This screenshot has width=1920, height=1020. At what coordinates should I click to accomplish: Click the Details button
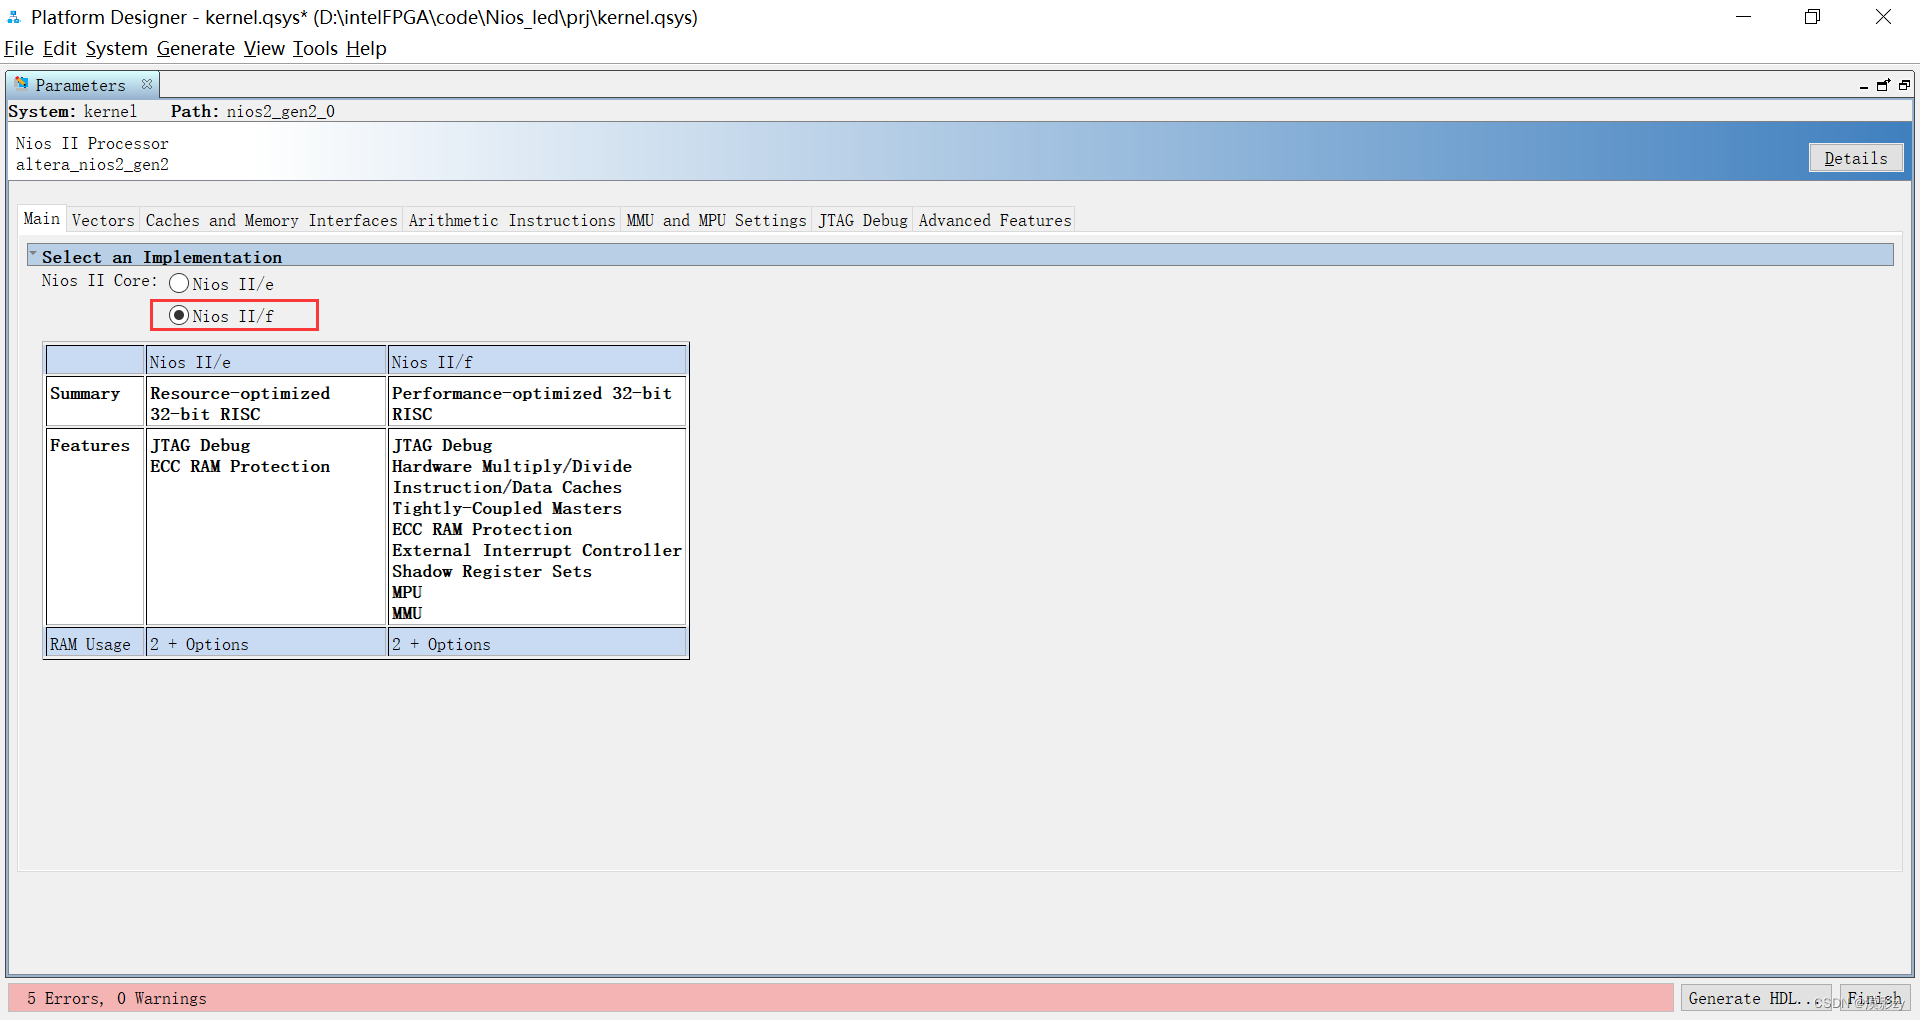coord(1856,158)
